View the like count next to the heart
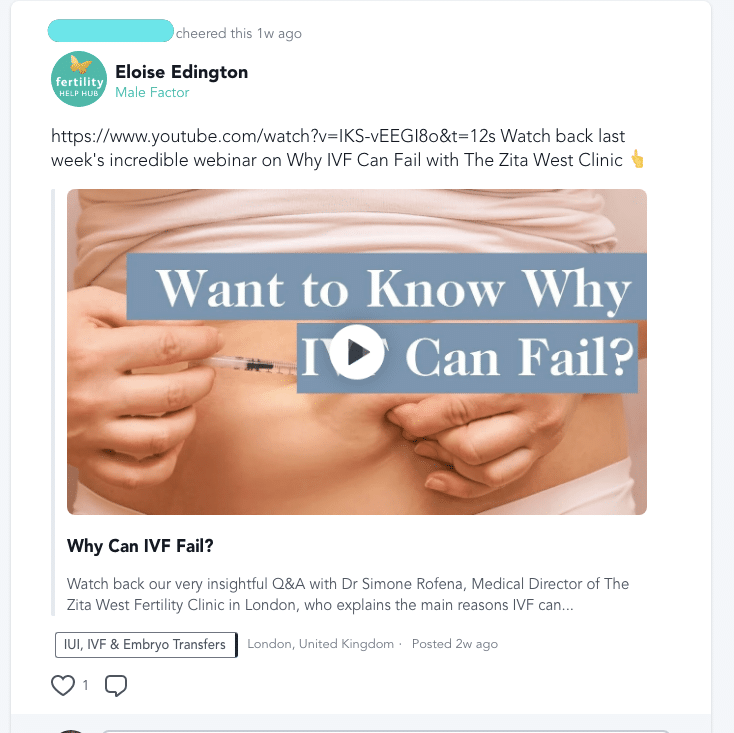This screenshot has height=733, width=734. click(85, 686)
